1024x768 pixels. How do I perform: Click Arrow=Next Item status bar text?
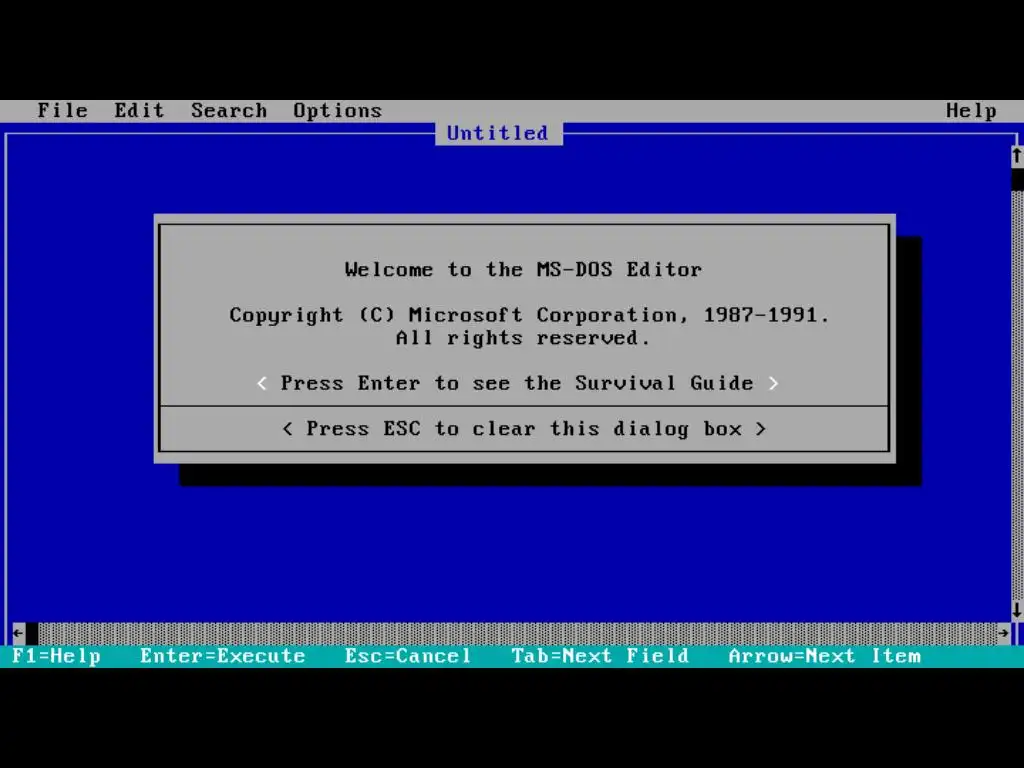pos(825,656)
